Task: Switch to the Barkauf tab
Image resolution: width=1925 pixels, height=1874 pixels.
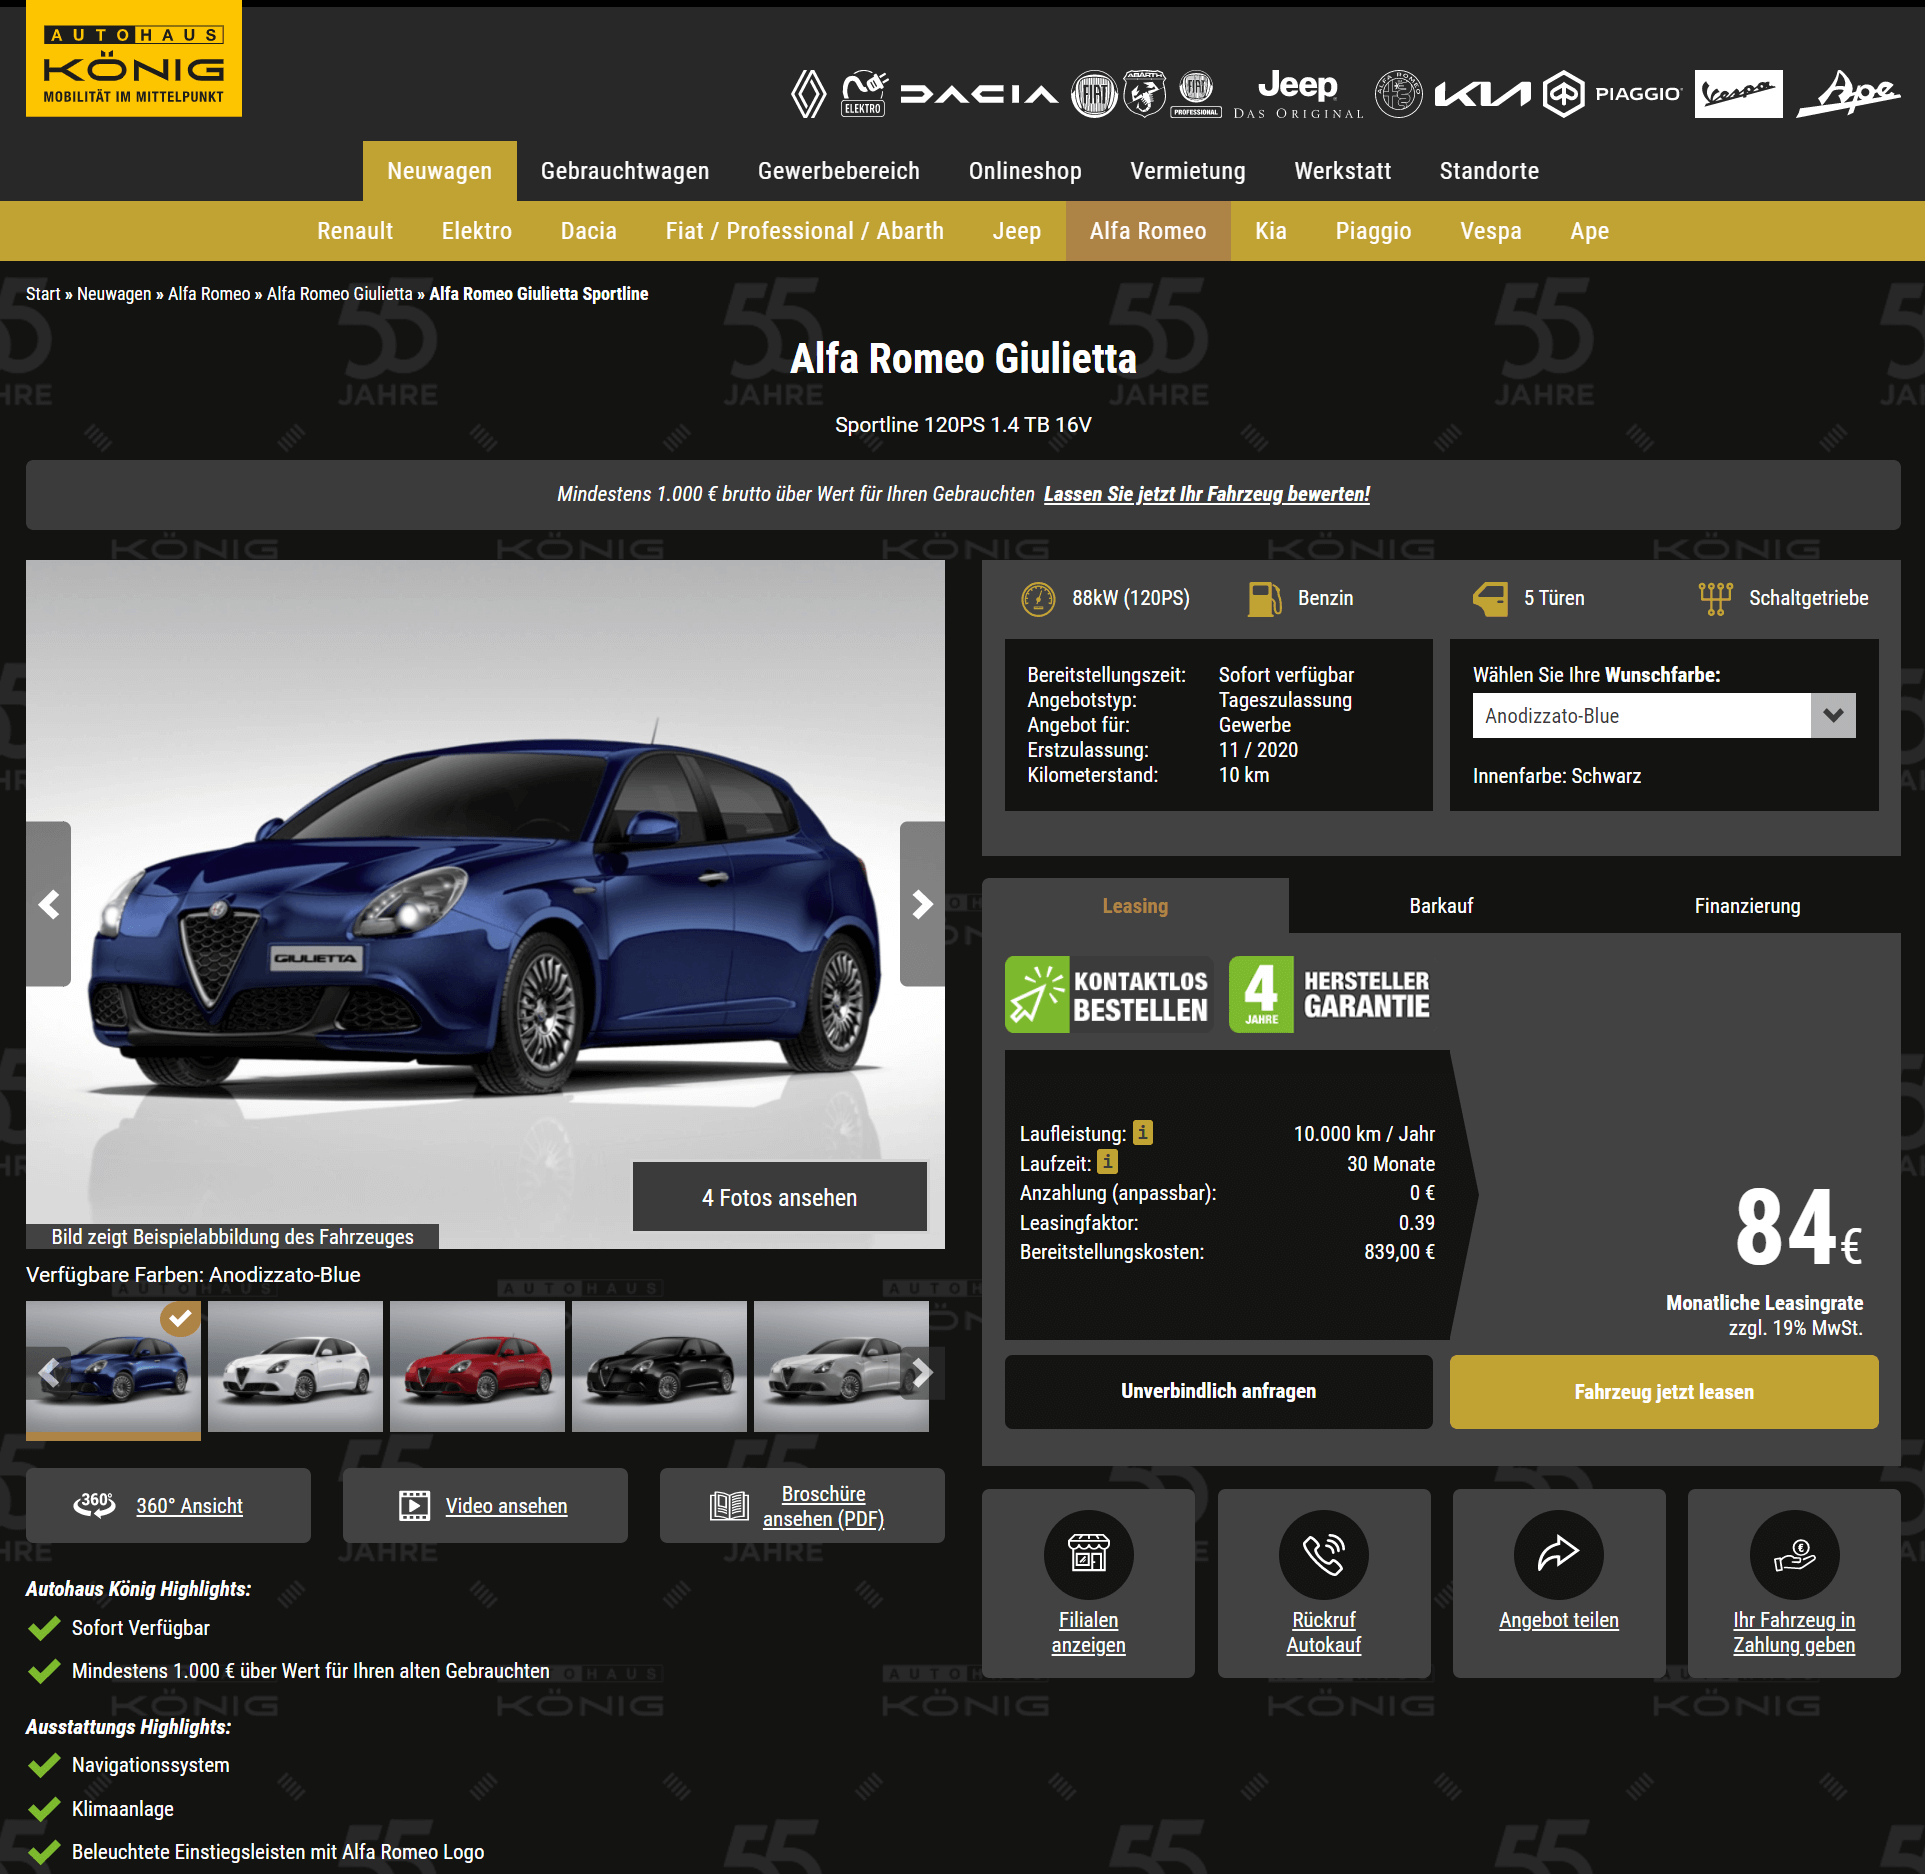Action: pyautogui.click(x=1441, y=906)
